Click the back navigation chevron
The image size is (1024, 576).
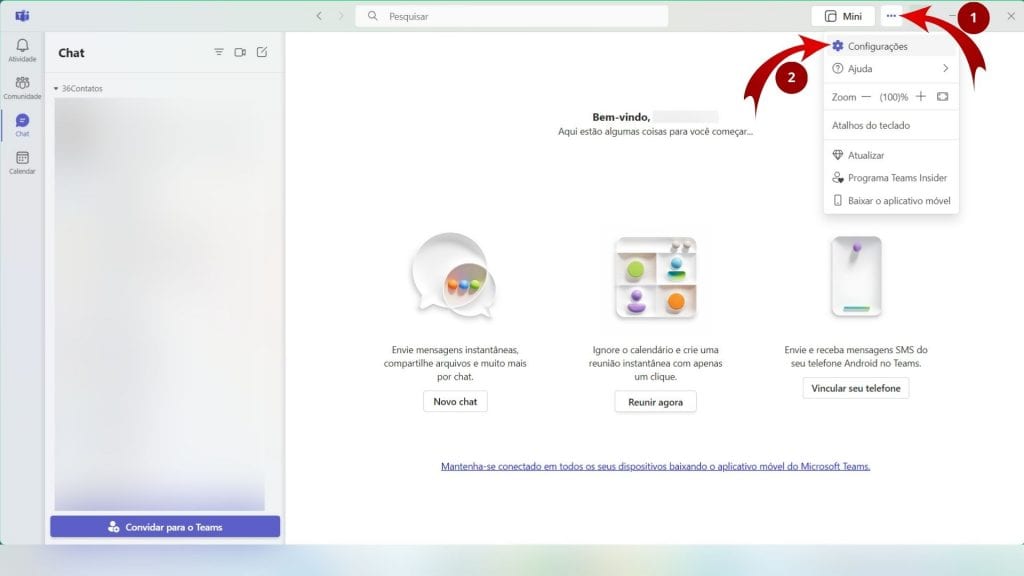[x=318, y=15]
